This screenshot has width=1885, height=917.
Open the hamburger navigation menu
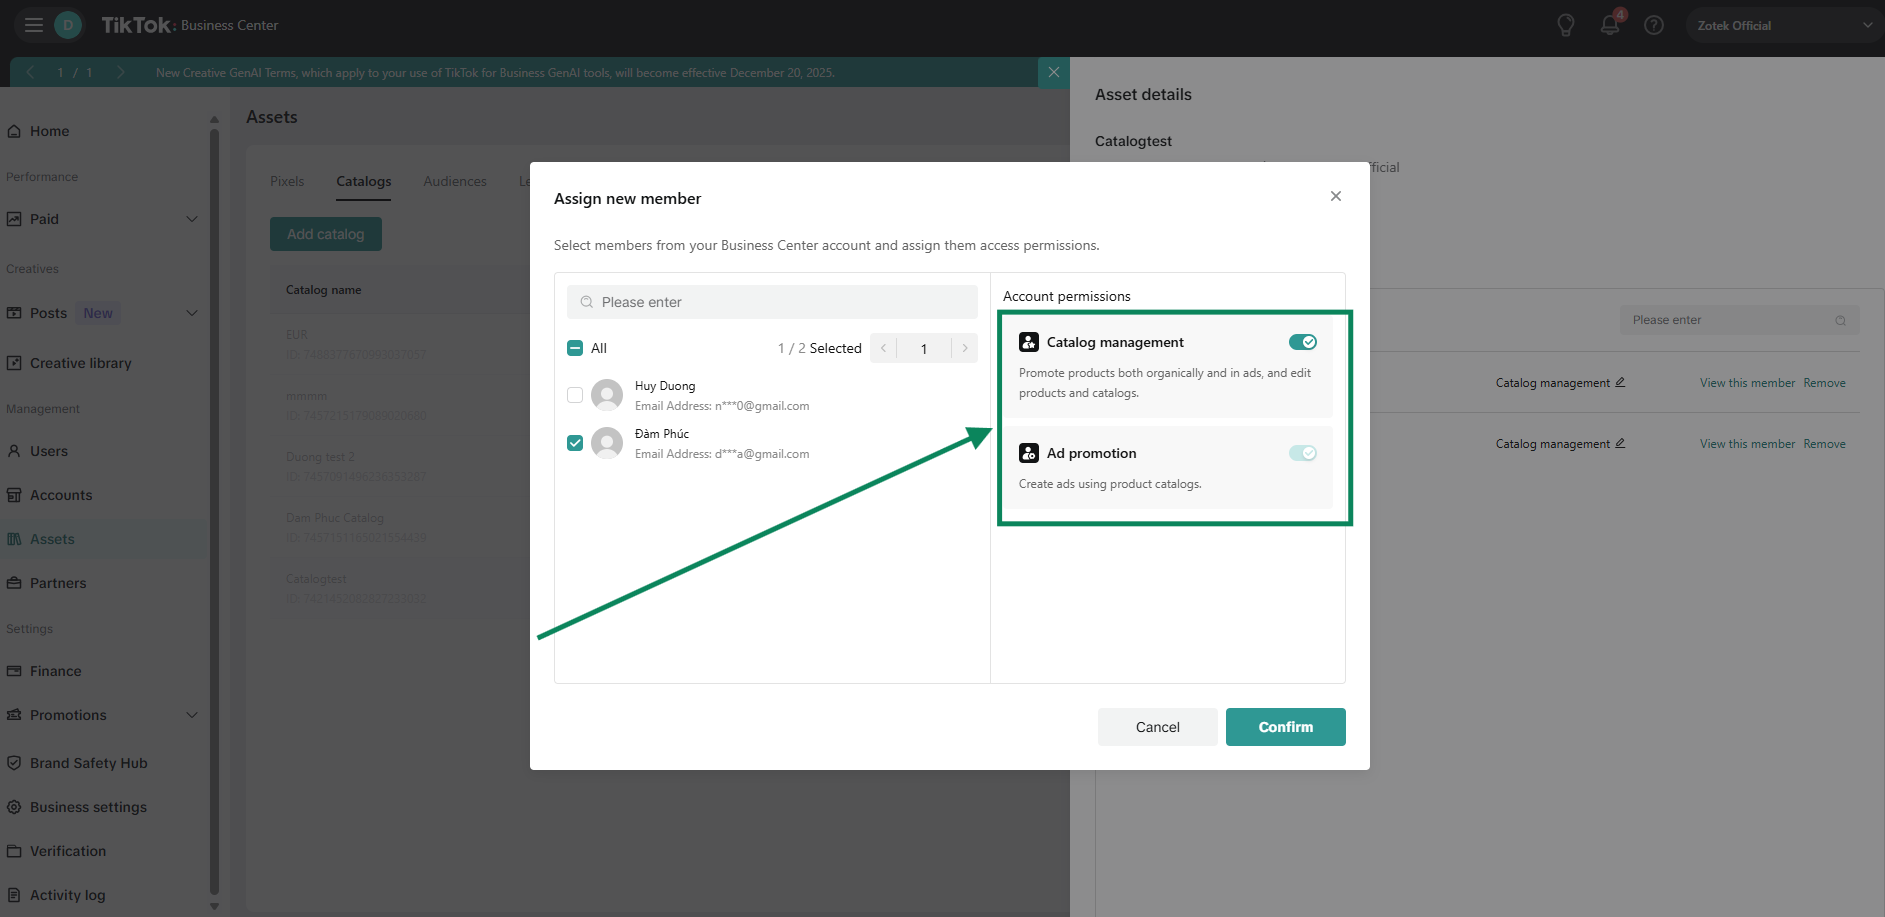pos(33,25)
